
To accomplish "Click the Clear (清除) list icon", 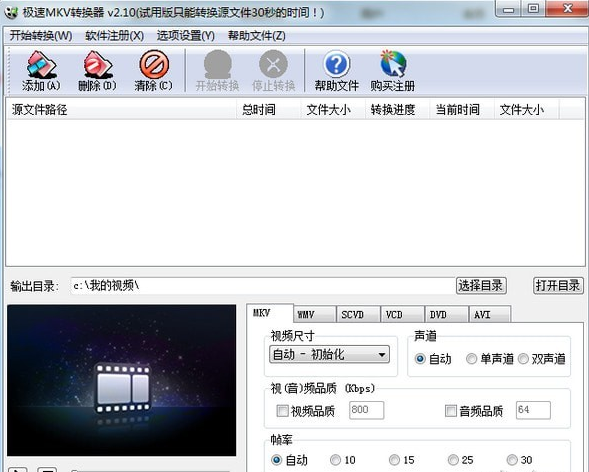I will tap(154, 71).
